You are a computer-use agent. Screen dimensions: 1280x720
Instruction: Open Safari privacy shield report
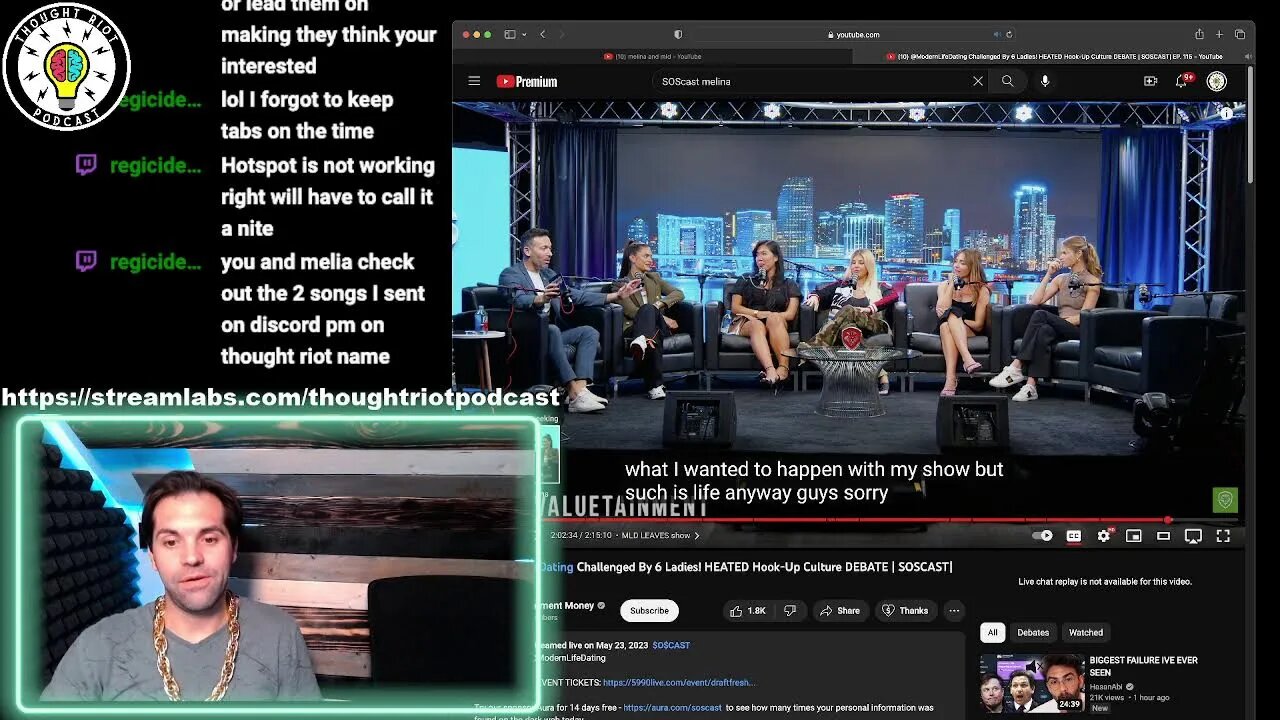(678, 34)
